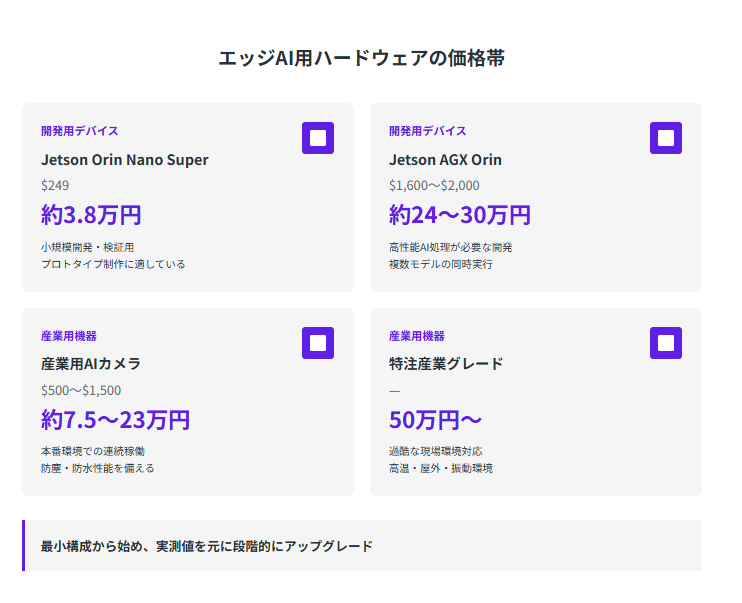Click the 約24〜30万円 price text
Image resolution: width=742 pixels, height=603 pixels.
tap(460, 215)
